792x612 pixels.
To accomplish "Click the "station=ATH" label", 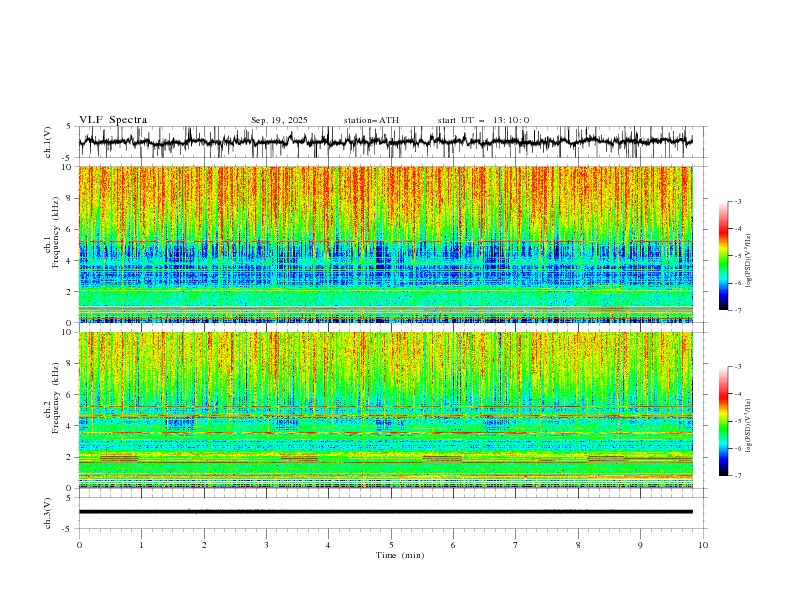I will click(371, 120).
